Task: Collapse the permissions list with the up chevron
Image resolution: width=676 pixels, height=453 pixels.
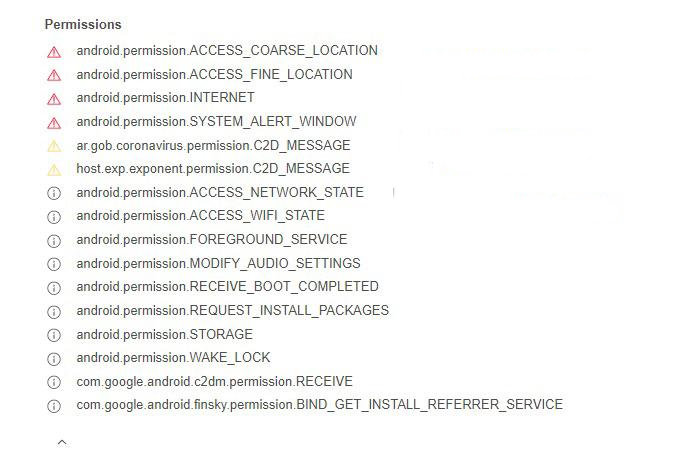Action: (x=62, y=442)
